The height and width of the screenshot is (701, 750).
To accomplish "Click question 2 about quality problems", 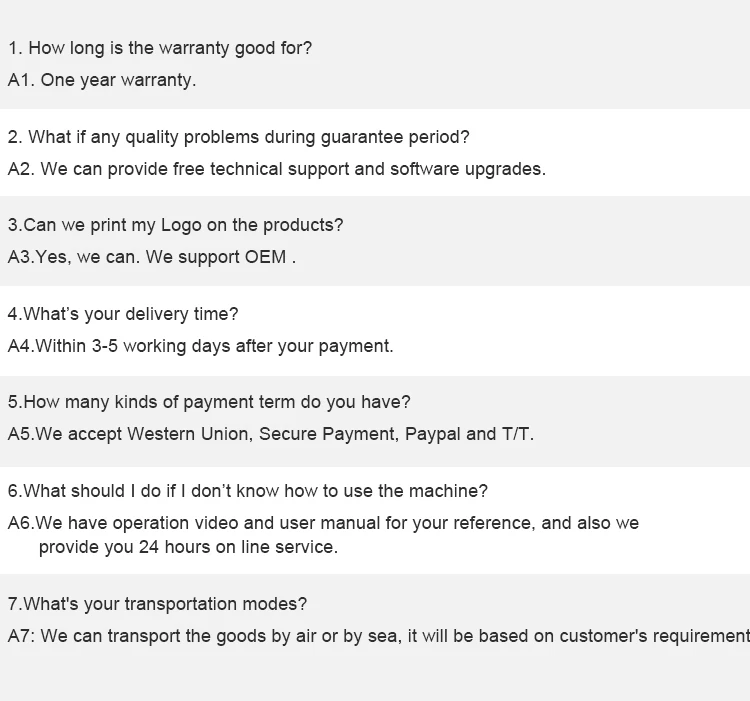I will click(x=238, y=137).
